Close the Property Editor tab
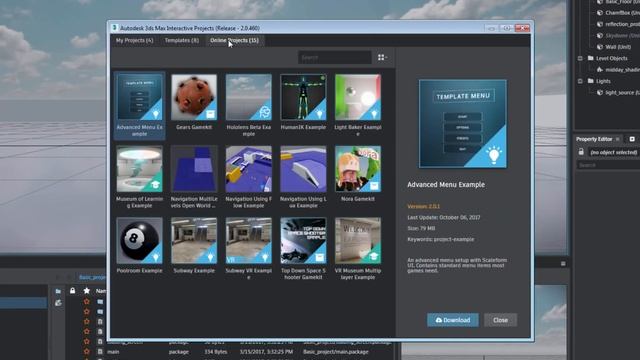Image resolution: width=640 pixels, height=360 pixels. (x=618, y=139)
